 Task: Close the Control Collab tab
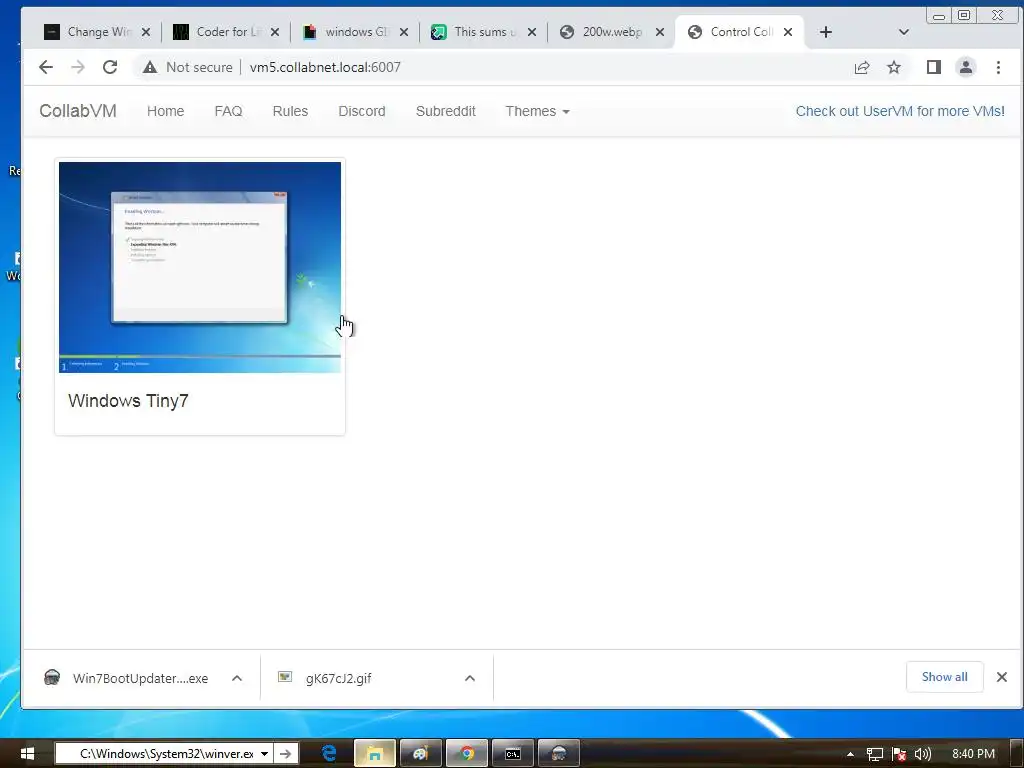pos(788,32)
